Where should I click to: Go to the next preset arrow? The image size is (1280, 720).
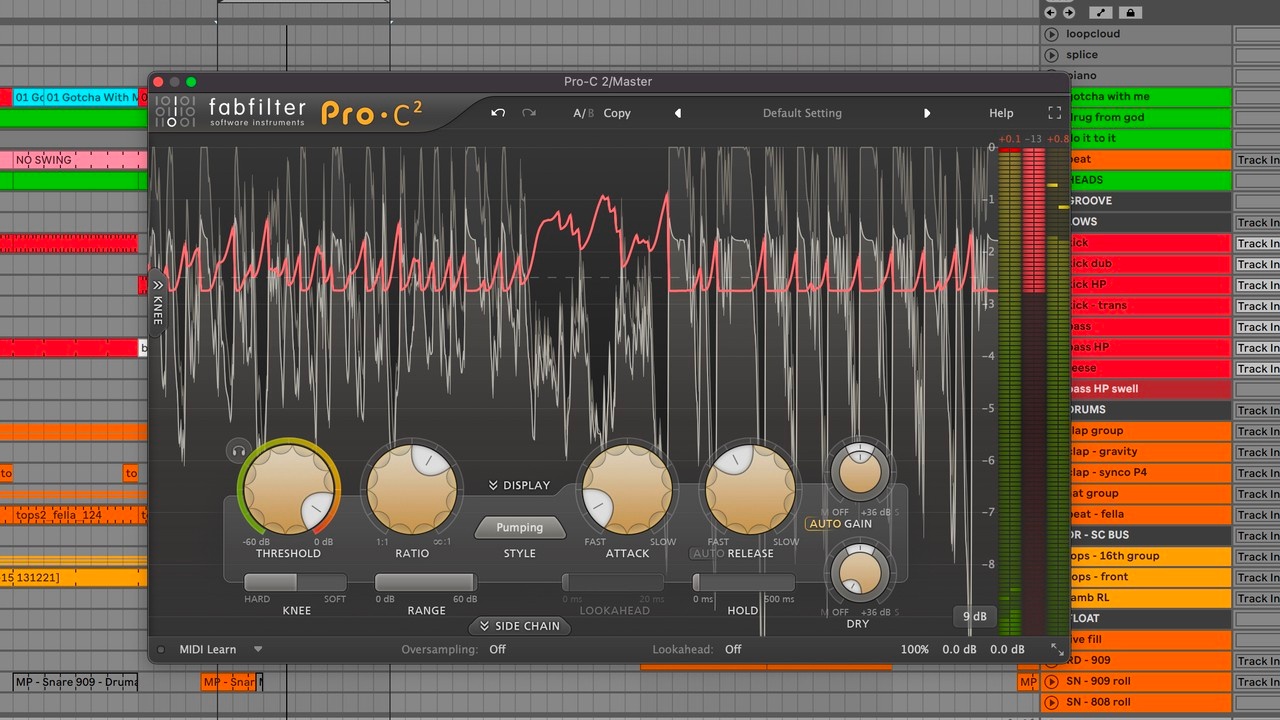[927, 113]
